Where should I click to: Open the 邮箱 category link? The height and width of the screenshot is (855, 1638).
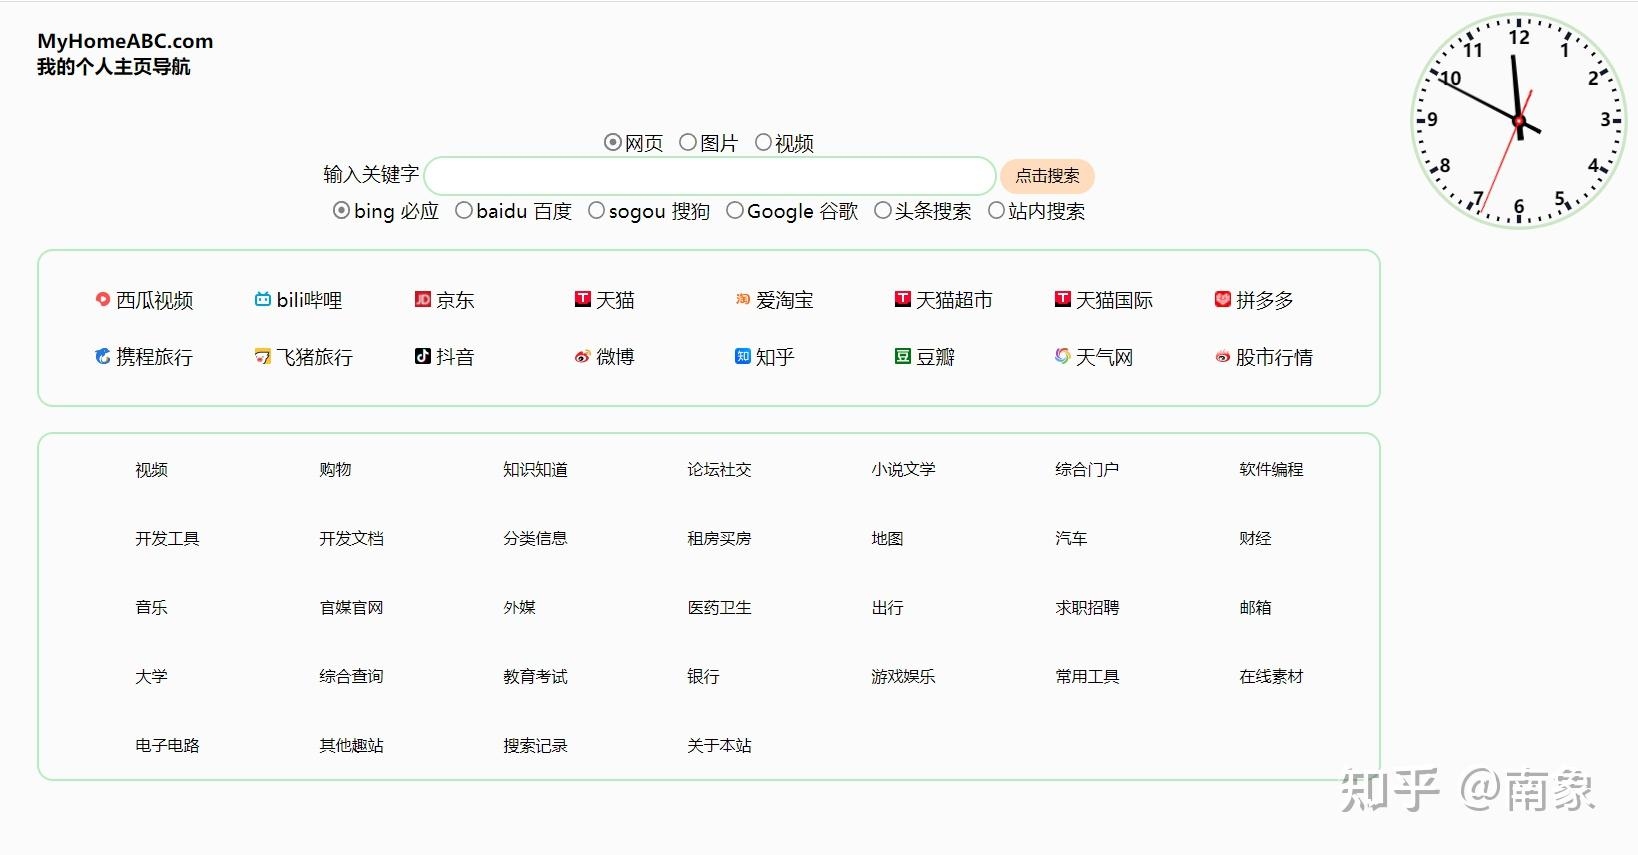1255,607
